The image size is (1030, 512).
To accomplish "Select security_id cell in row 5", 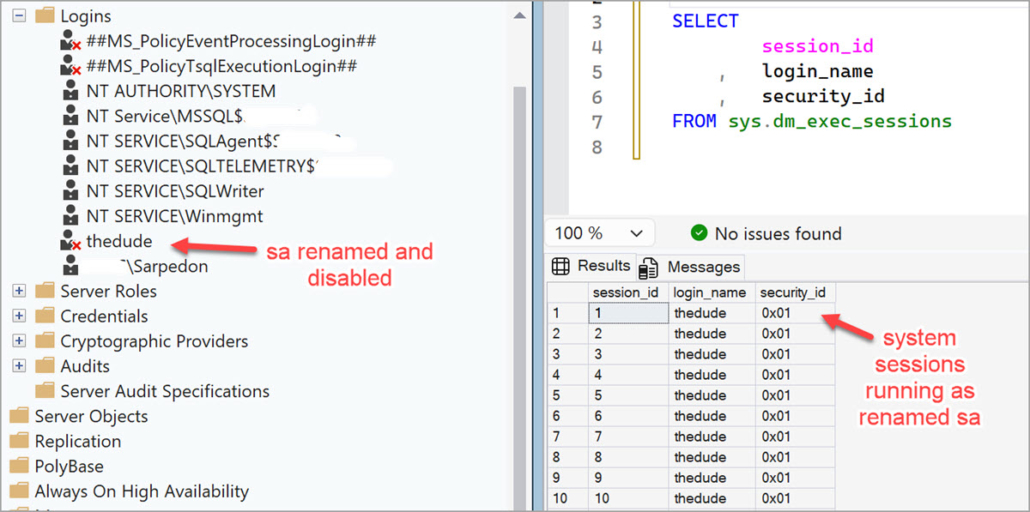I will (x=795, y=395).
